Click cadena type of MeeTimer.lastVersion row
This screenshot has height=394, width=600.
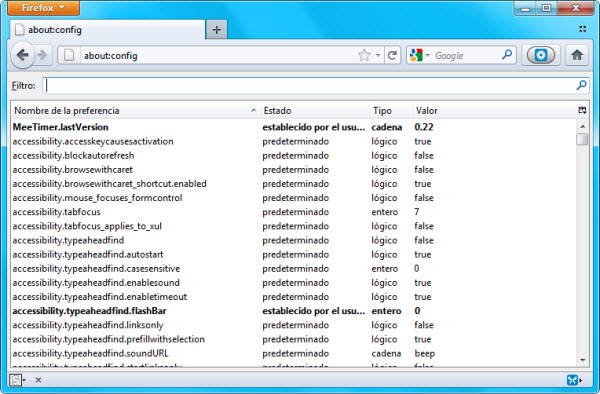386,127
